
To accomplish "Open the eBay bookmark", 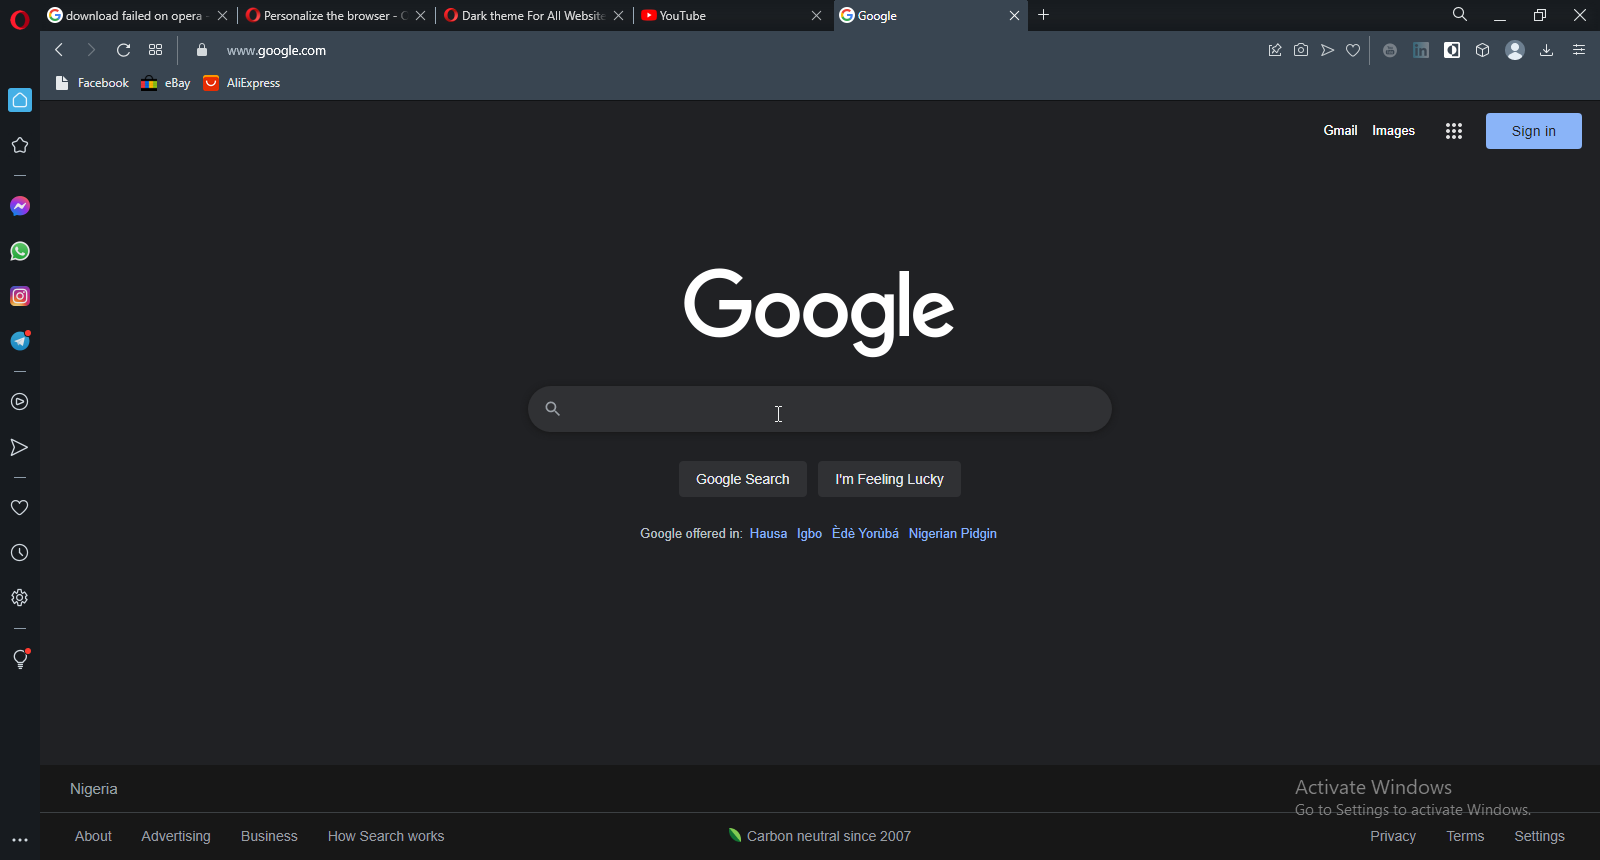I will 166,83.
